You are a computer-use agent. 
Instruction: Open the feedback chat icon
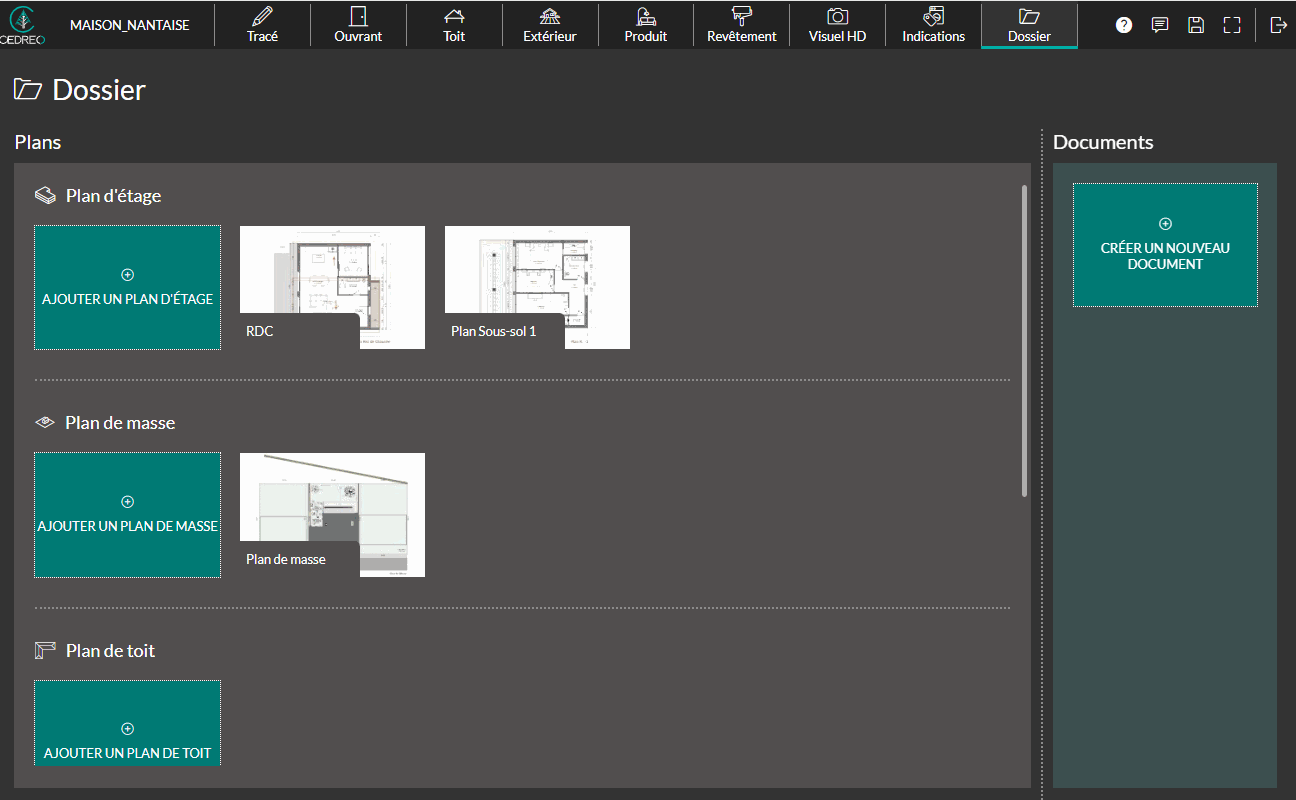point(1159,24)
